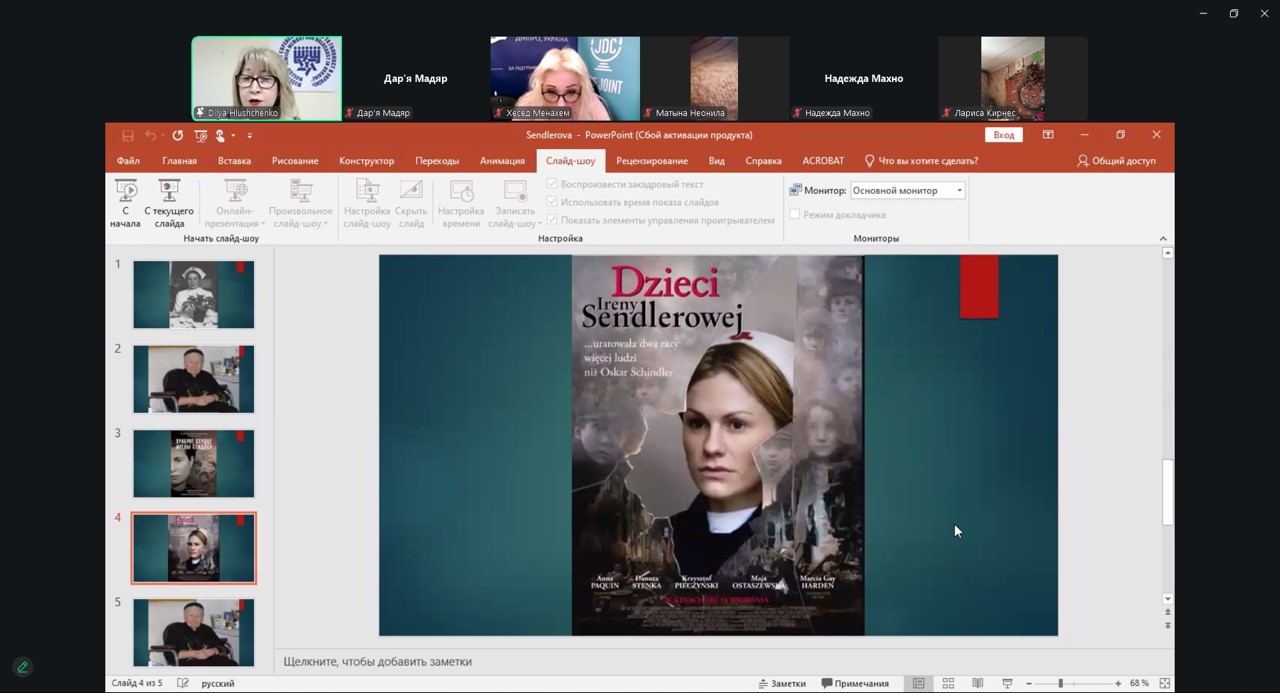Toggle 'Использовать время показа слайдов' checkbox

(x=552, y=202)
